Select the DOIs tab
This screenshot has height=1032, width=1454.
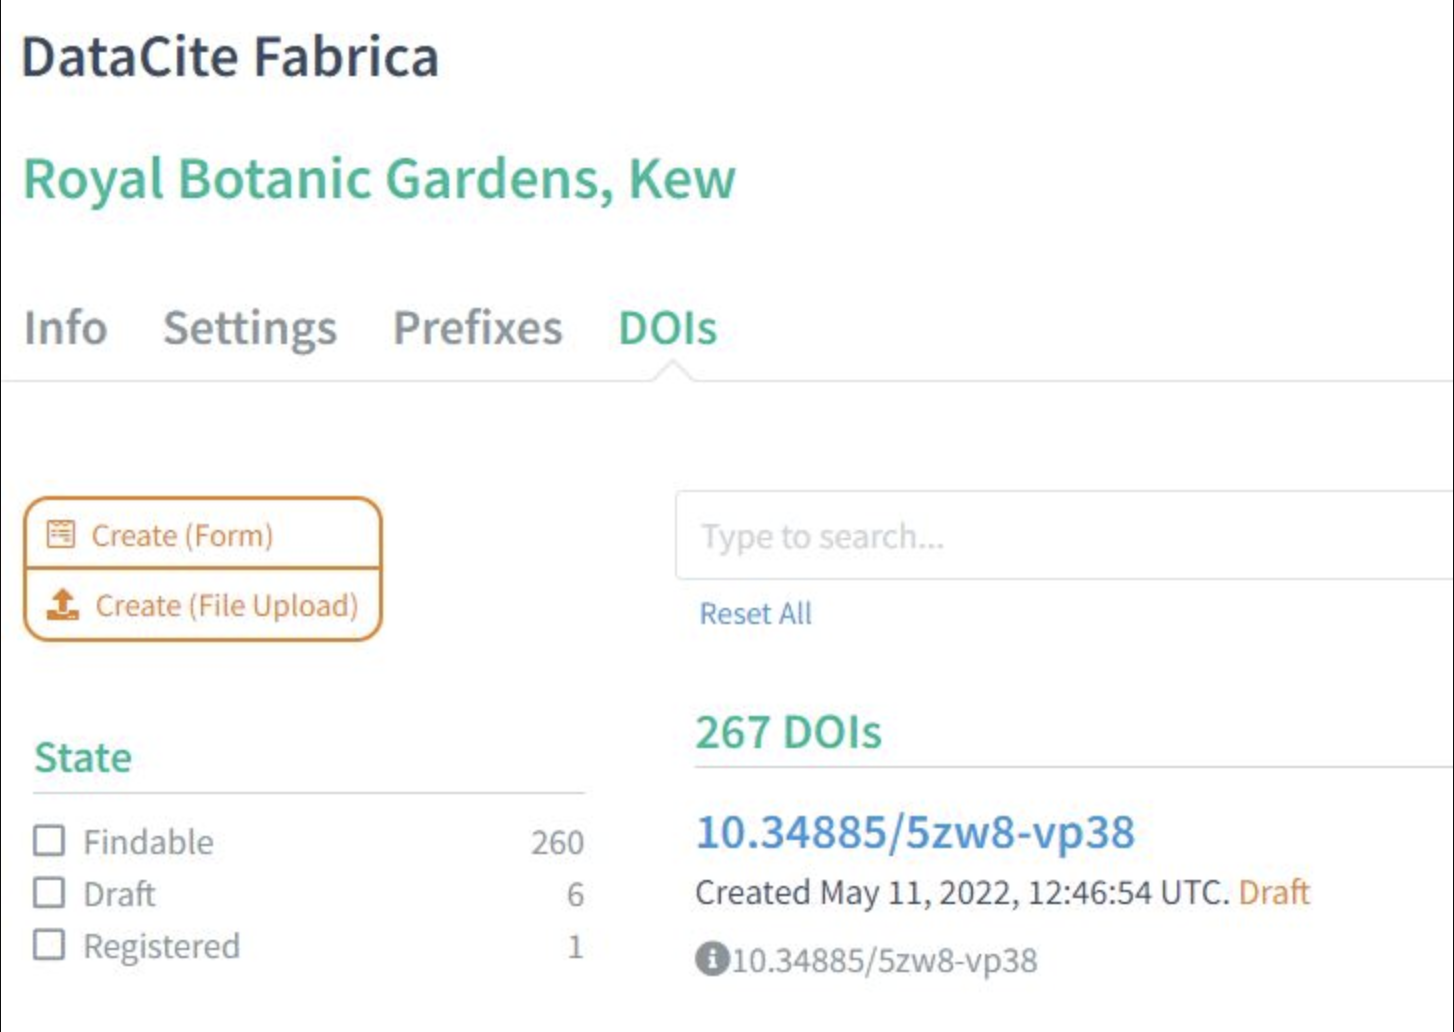click(667, 328)
